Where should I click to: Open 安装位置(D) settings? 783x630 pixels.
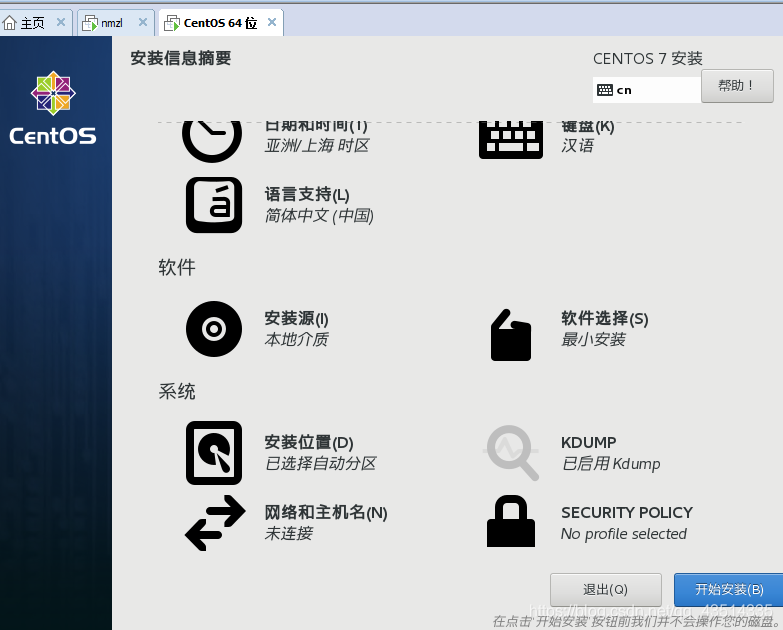pyautogui.click(x=309, y=442)
